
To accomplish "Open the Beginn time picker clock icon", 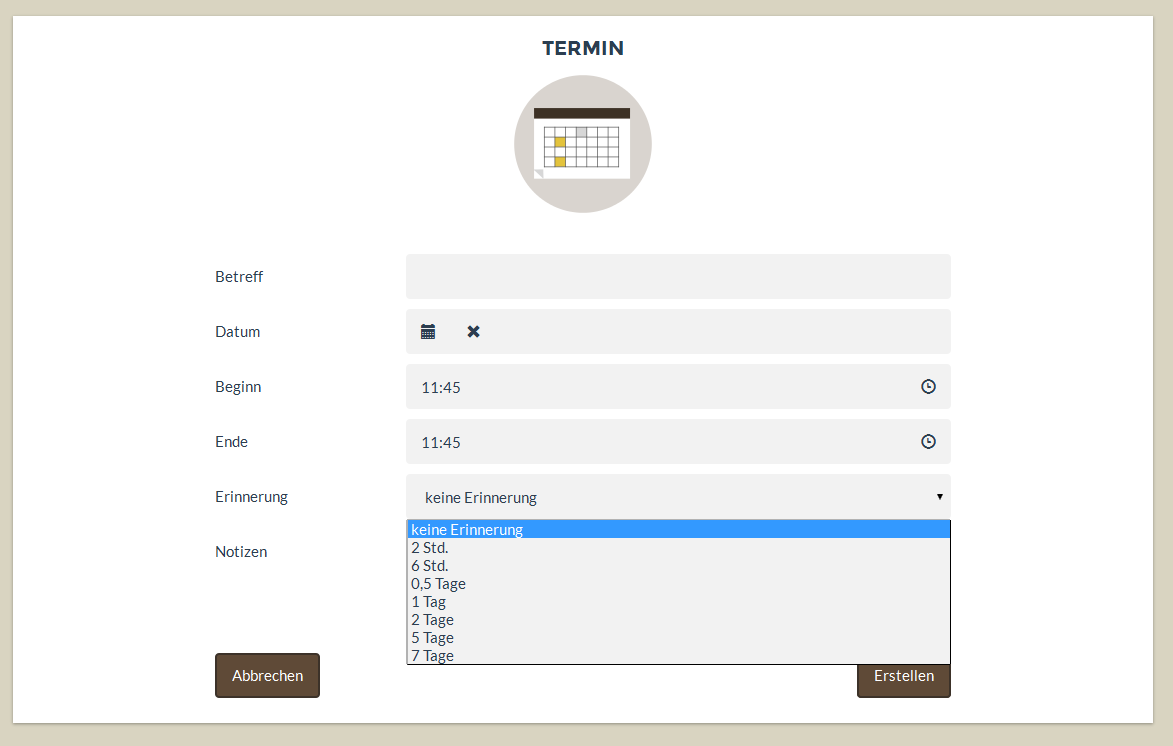I will pyautogui.click(x=928, y=387).
